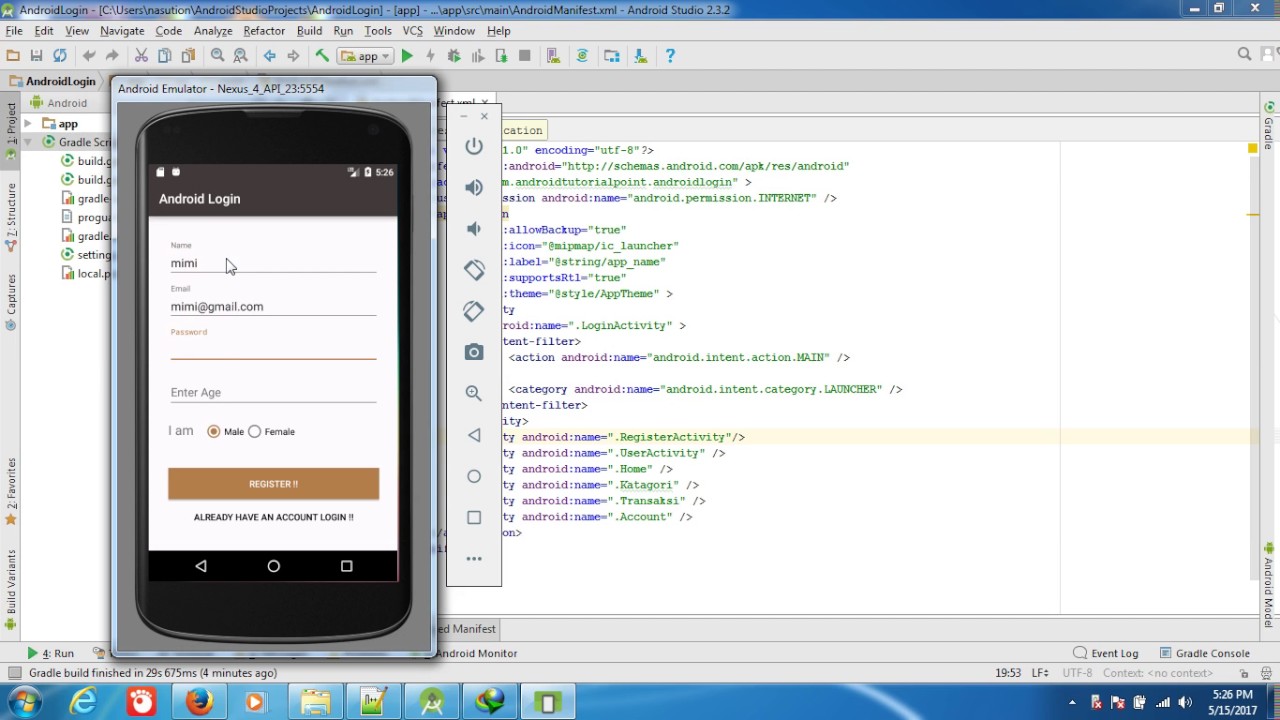Open the Tools menu
The width and height of the screenshot is (1280, 720).
point(378,31)
